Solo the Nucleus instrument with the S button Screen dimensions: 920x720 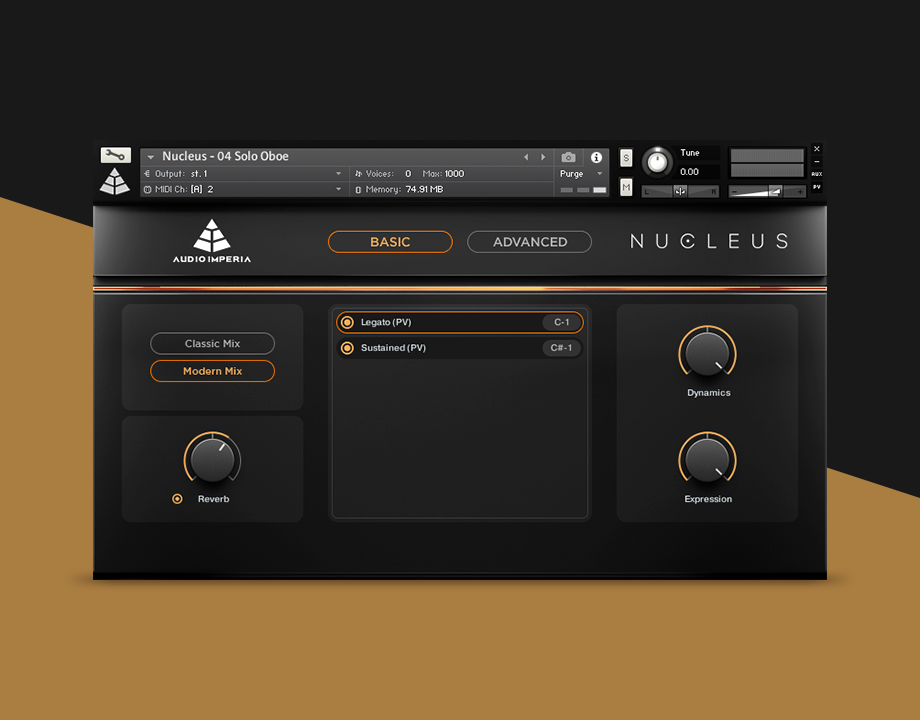[x=626, y=157]
